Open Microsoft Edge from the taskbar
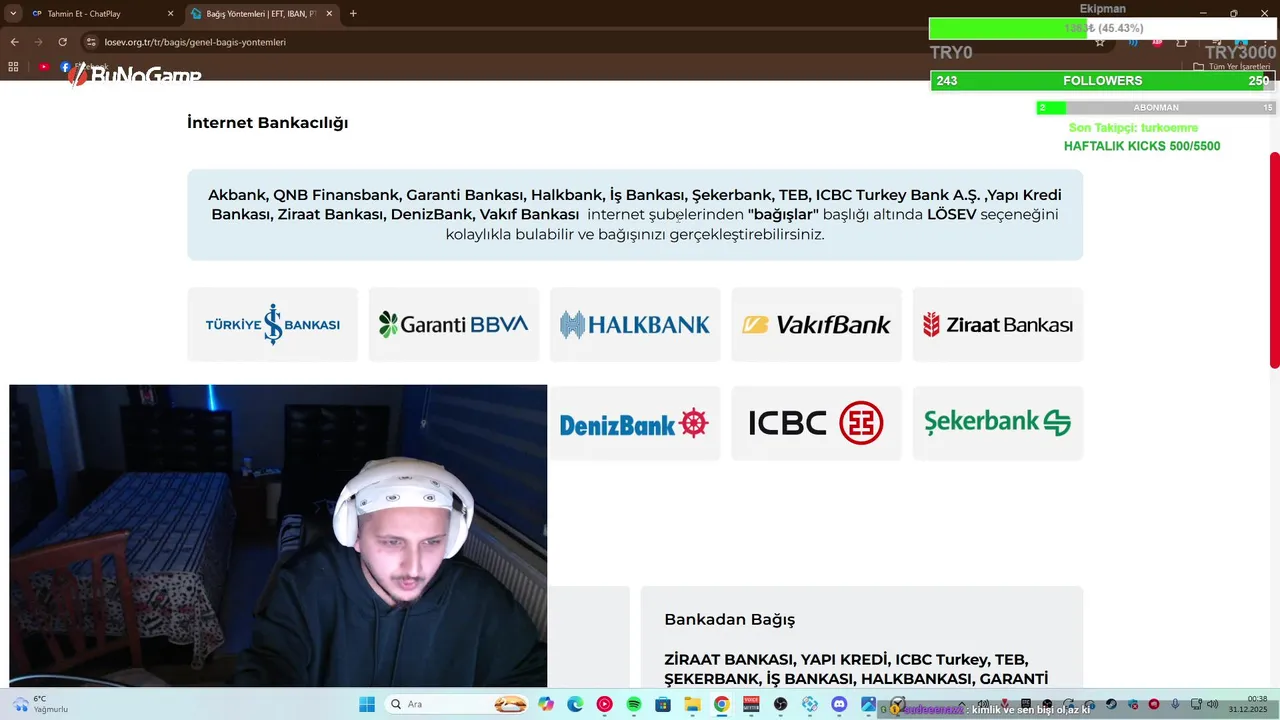Viewport: 1280px width, 720px height. click(x=575, y=704)
